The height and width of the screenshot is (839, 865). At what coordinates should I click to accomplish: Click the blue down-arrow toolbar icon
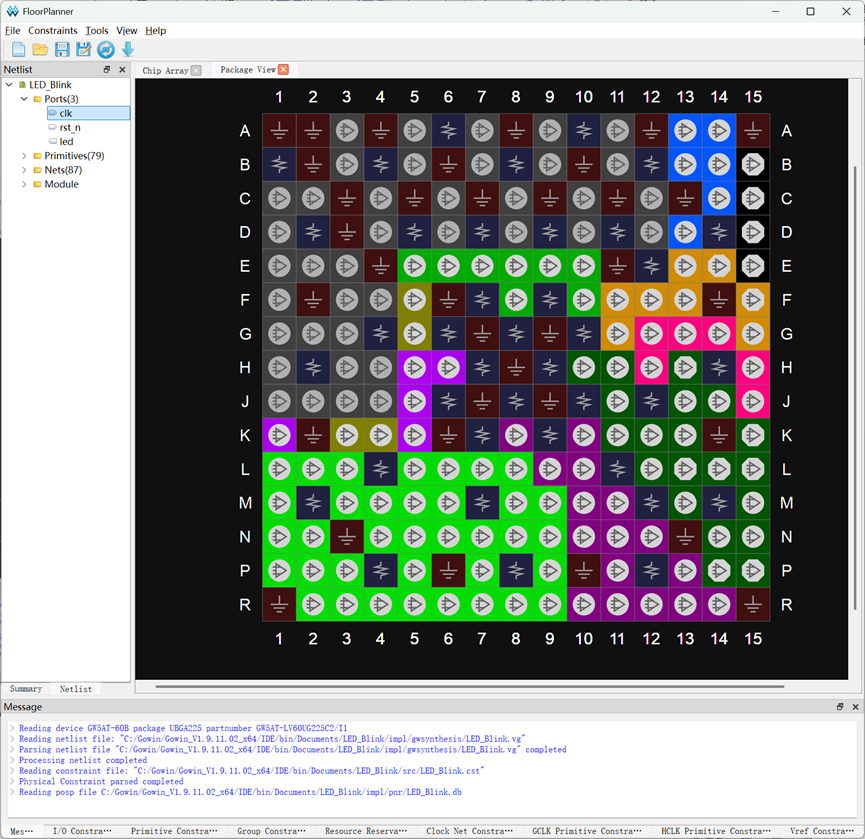[x=128, y=50]
